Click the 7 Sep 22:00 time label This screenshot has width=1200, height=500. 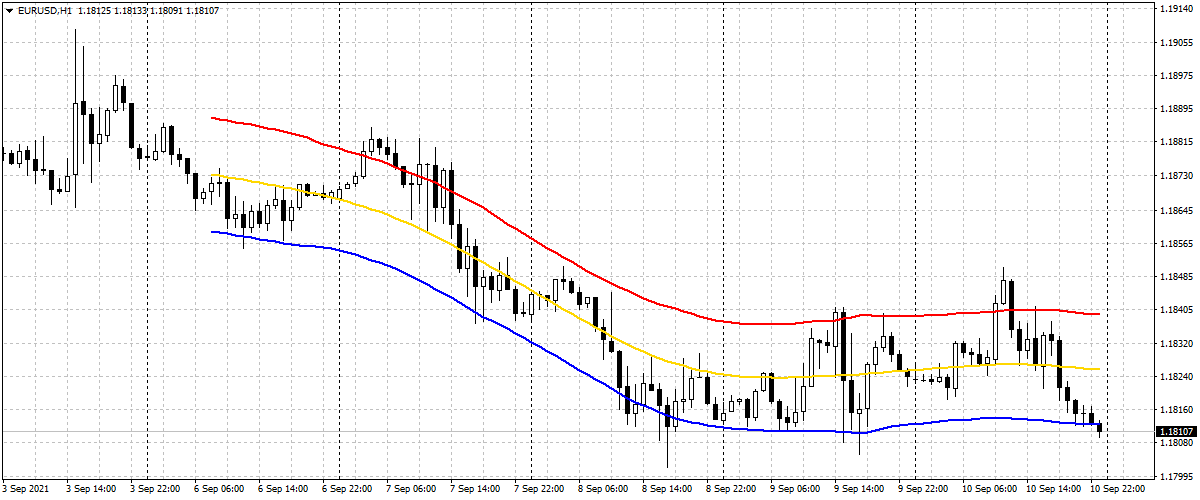pos(541,490)
